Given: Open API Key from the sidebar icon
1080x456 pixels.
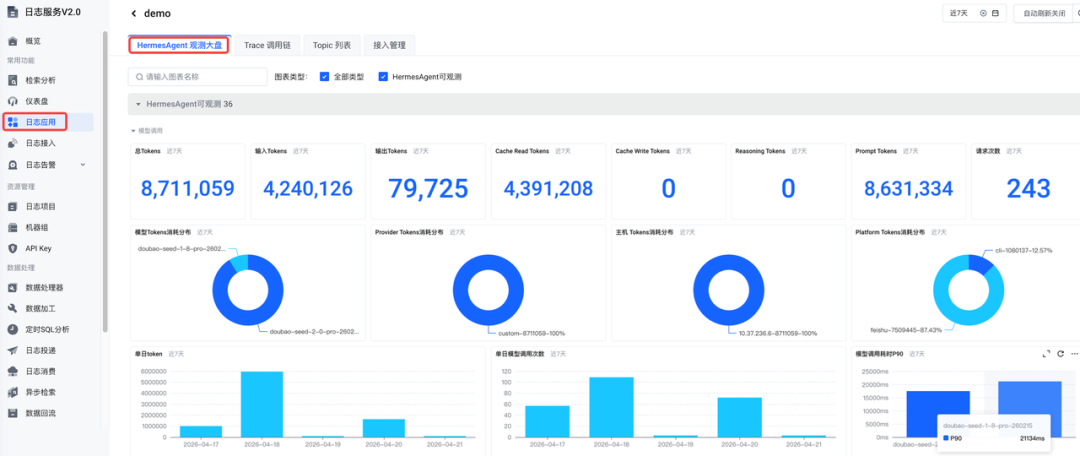Looking at the screenshot, I should [x=13, y=248].
